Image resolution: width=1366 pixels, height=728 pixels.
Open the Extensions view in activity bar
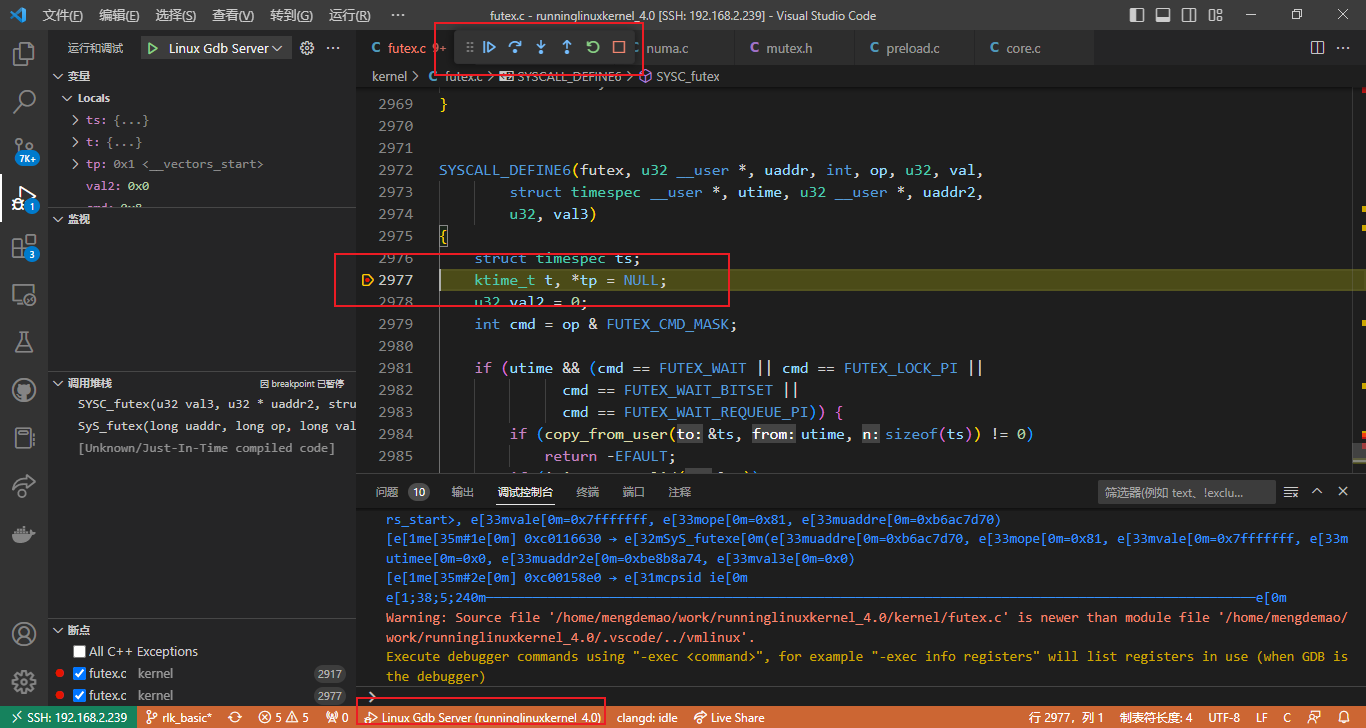(24, 247)
